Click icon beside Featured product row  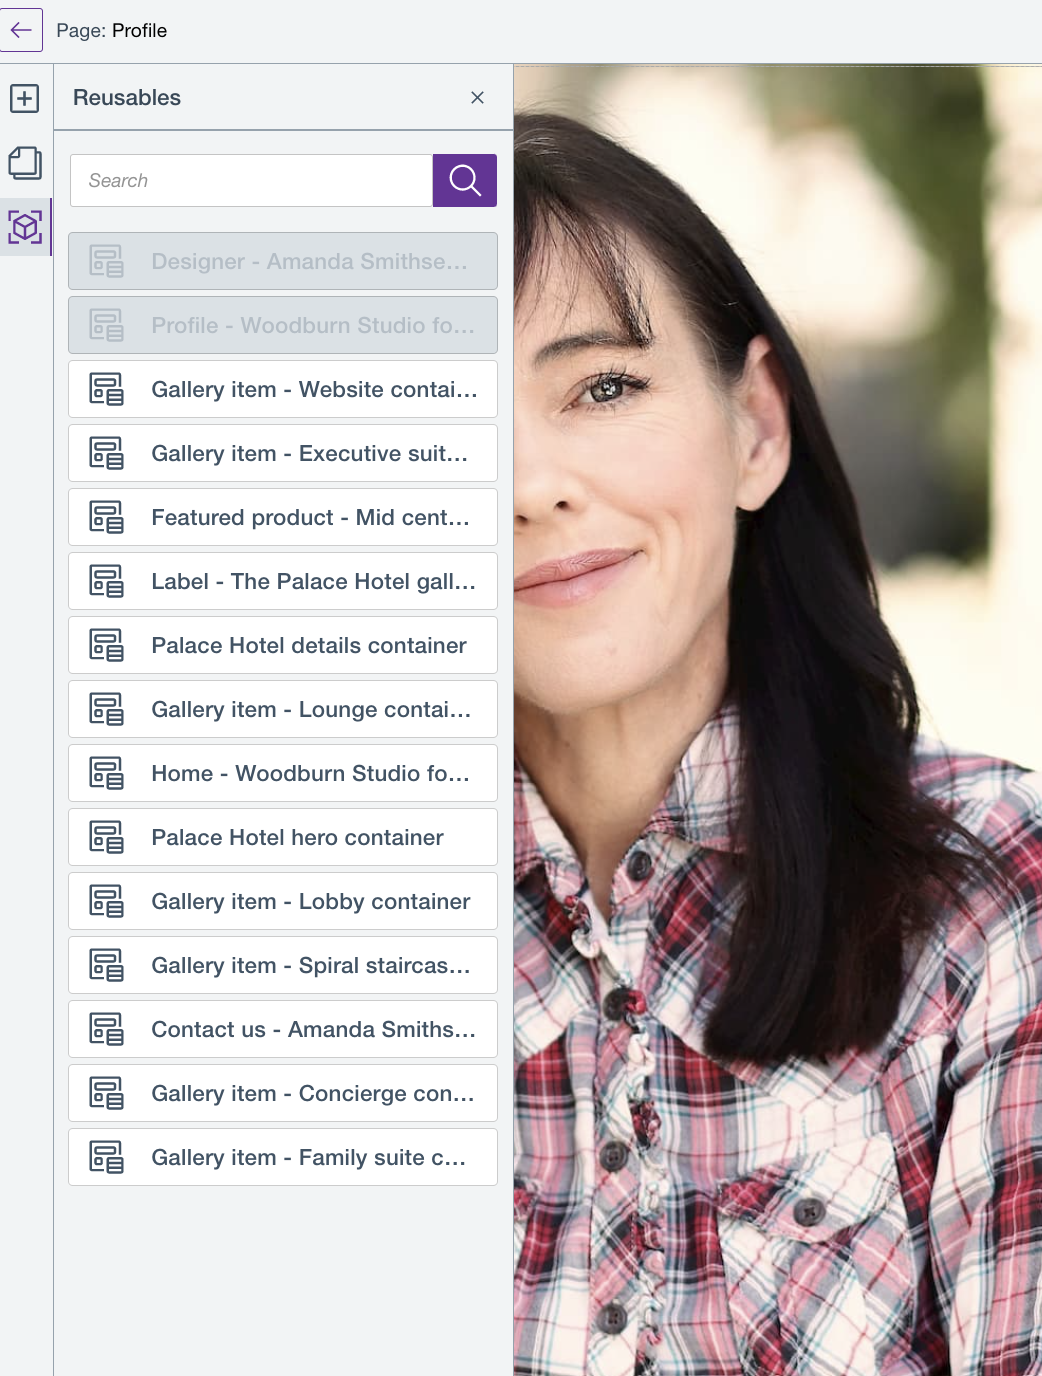click(x=107, y=517)
